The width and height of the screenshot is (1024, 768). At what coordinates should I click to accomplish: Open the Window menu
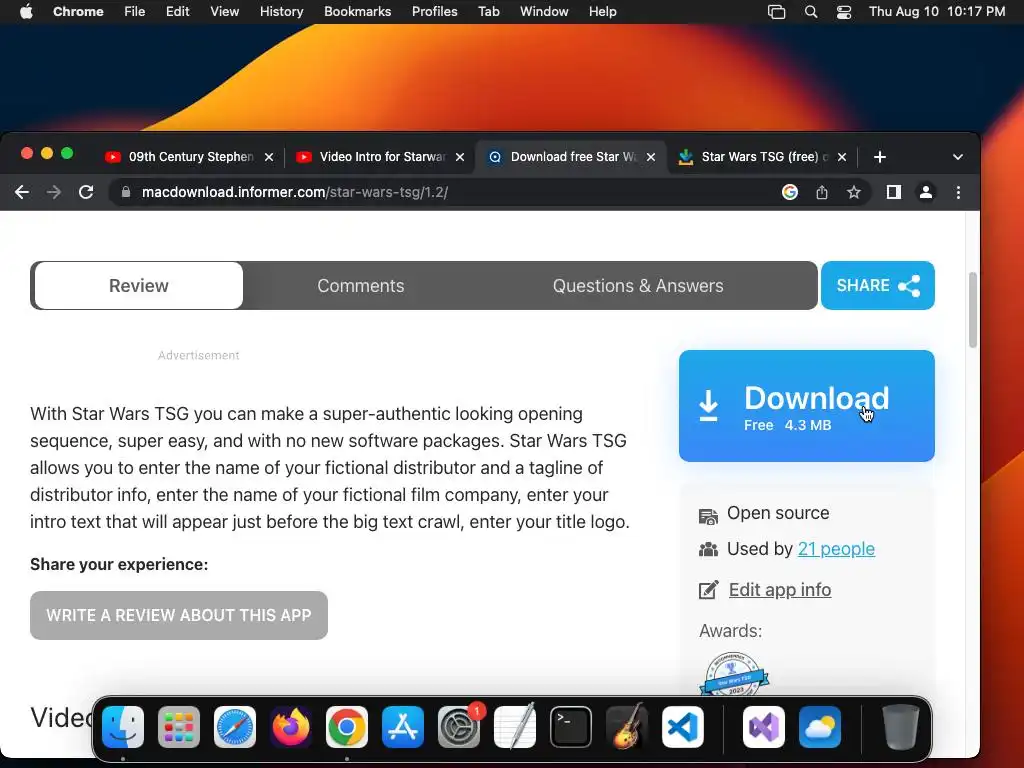coord(544,11)
